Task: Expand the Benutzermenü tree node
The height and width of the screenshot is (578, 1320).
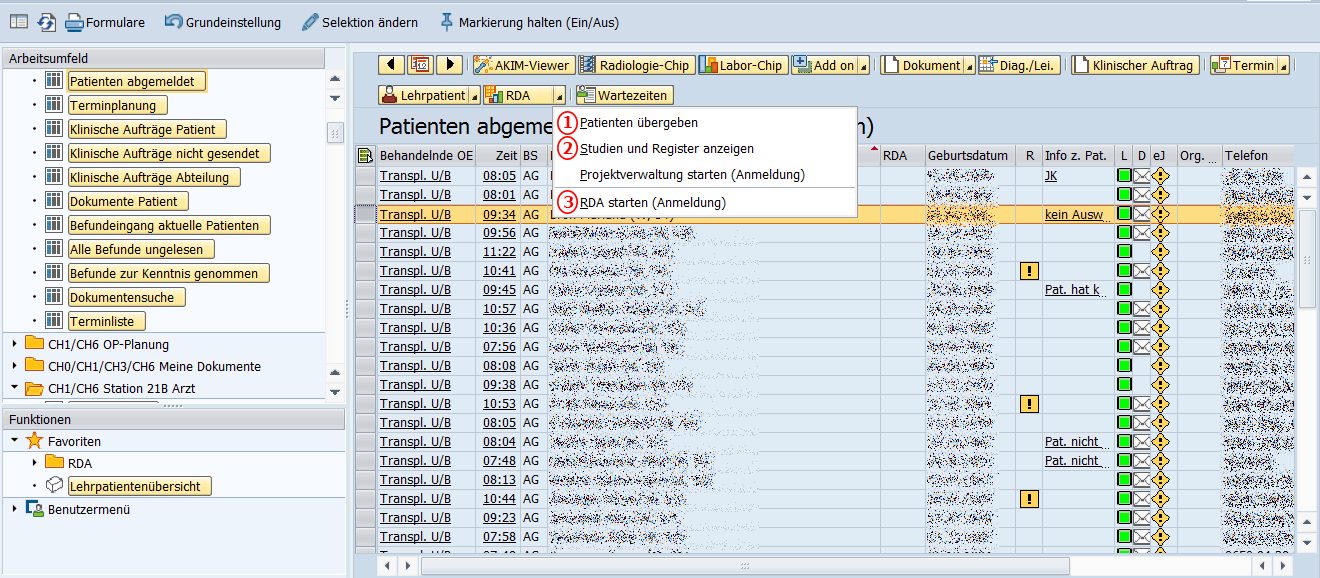Action: pos(14,509)
